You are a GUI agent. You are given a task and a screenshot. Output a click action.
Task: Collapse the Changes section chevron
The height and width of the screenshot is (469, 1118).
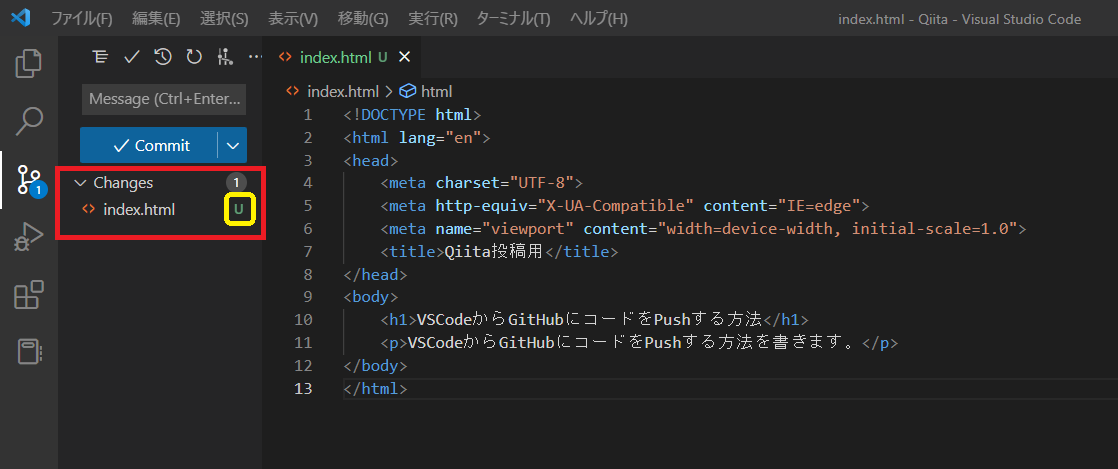click(80, 183)
